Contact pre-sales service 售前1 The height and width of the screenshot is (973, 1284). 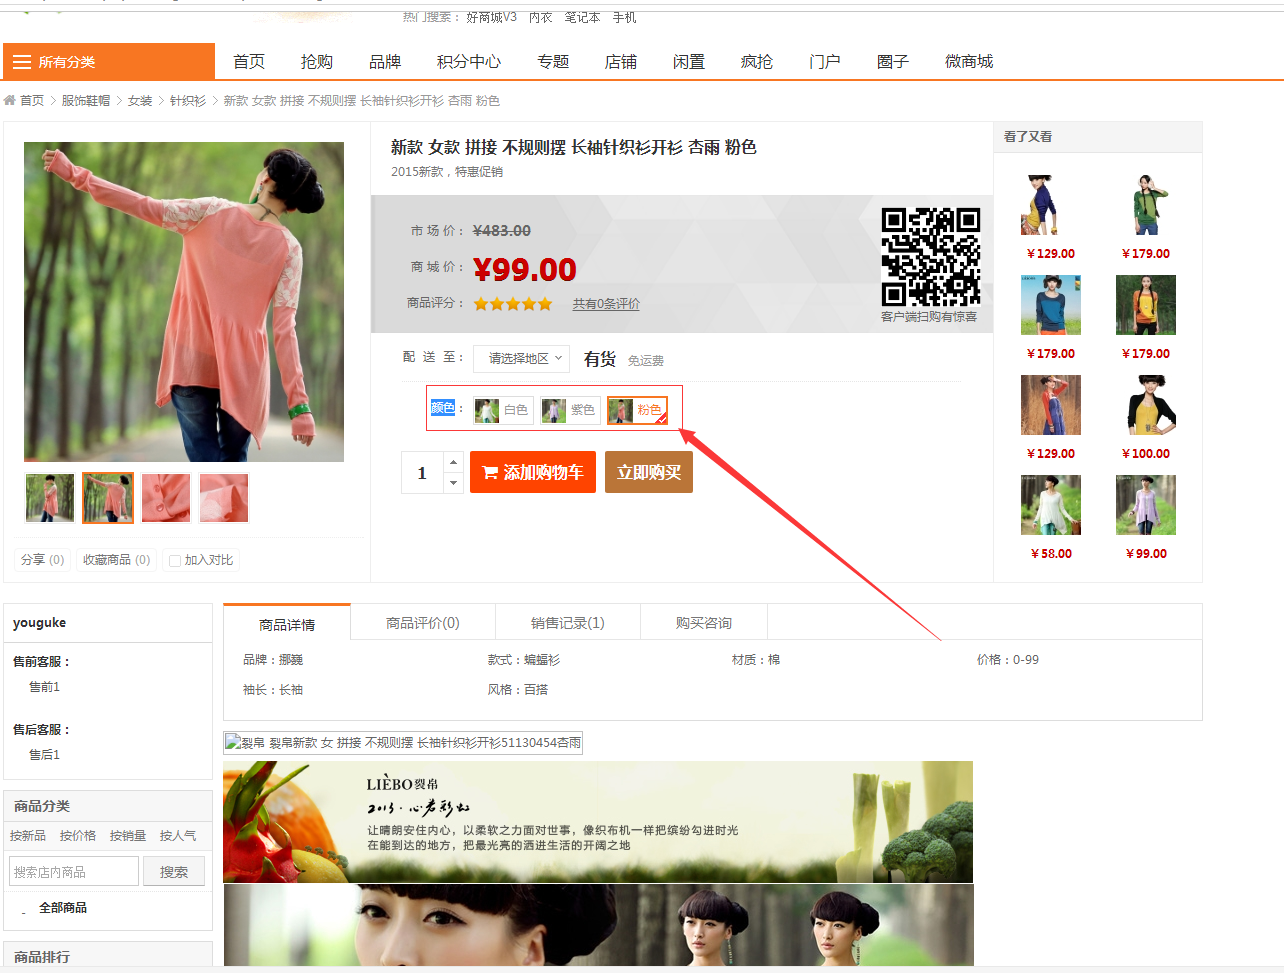[x=44, y=687]
